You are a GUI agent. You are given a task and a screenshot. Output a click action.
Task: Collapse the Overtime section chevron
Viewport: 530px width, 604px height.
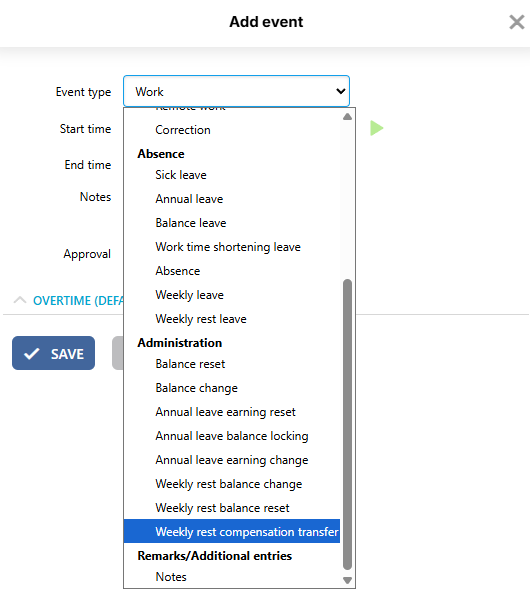[20, 300]
